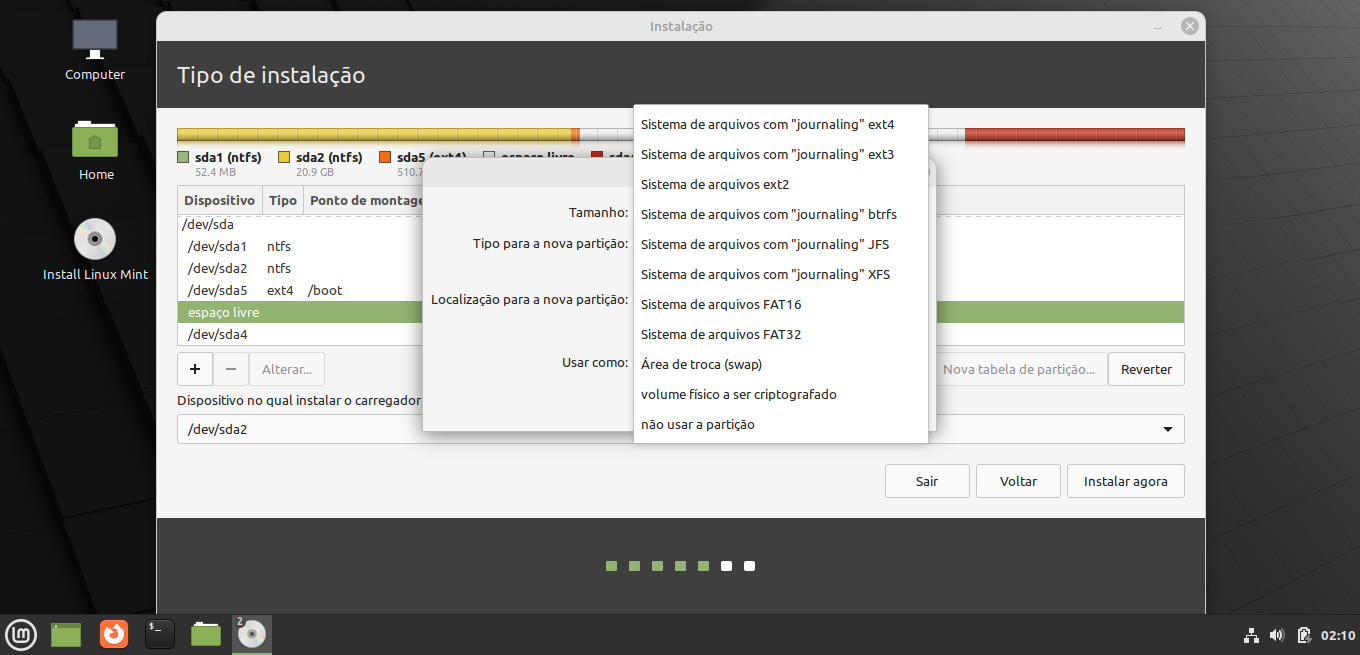
Task: Choose journaling ext3 file system option
Action: [780, 155]
